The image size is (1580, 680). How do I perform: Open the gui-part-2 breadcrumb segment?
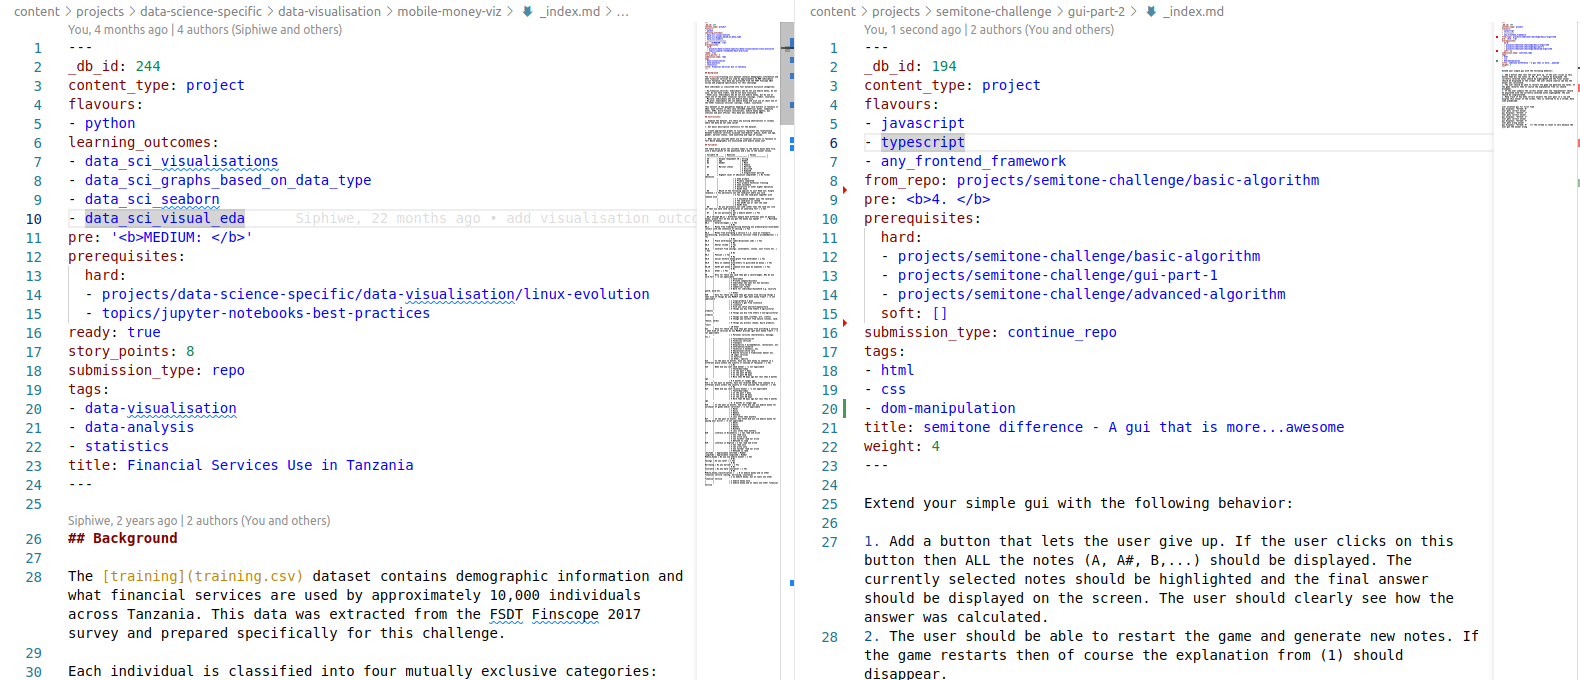[x=1096, y=12]
